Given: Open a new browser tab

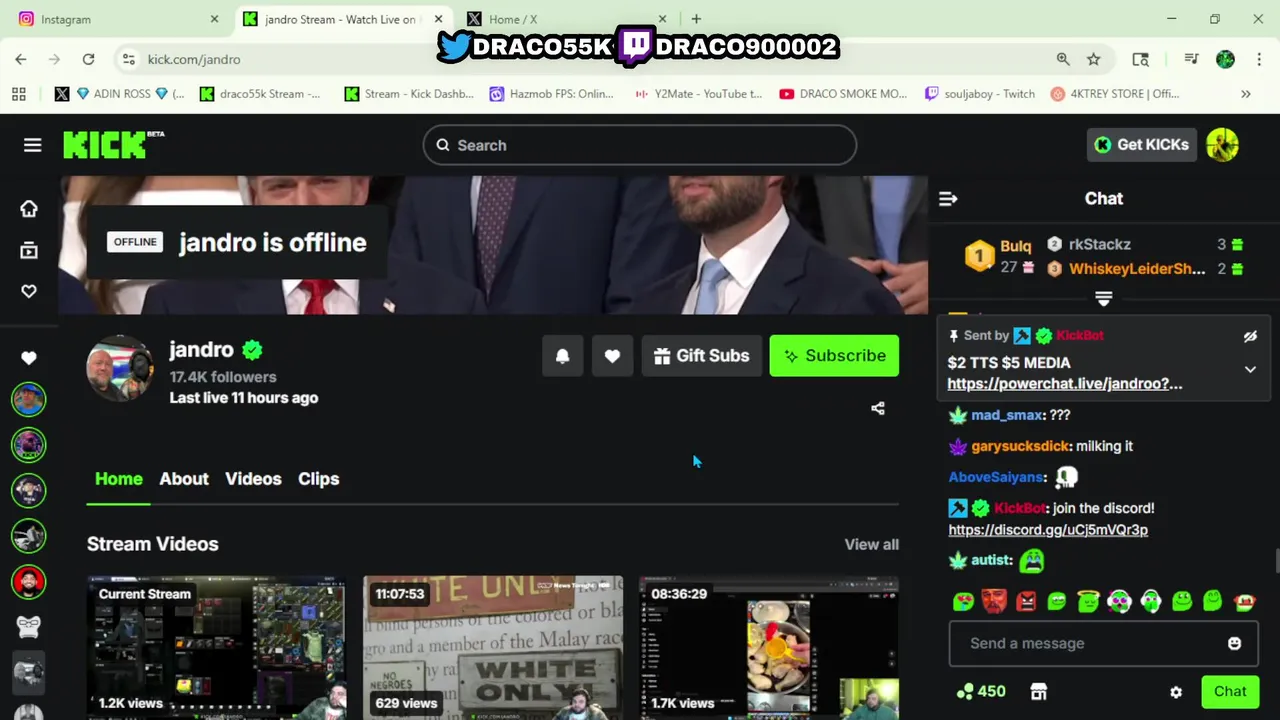Looking at the screenshot, I should [696, 19].
